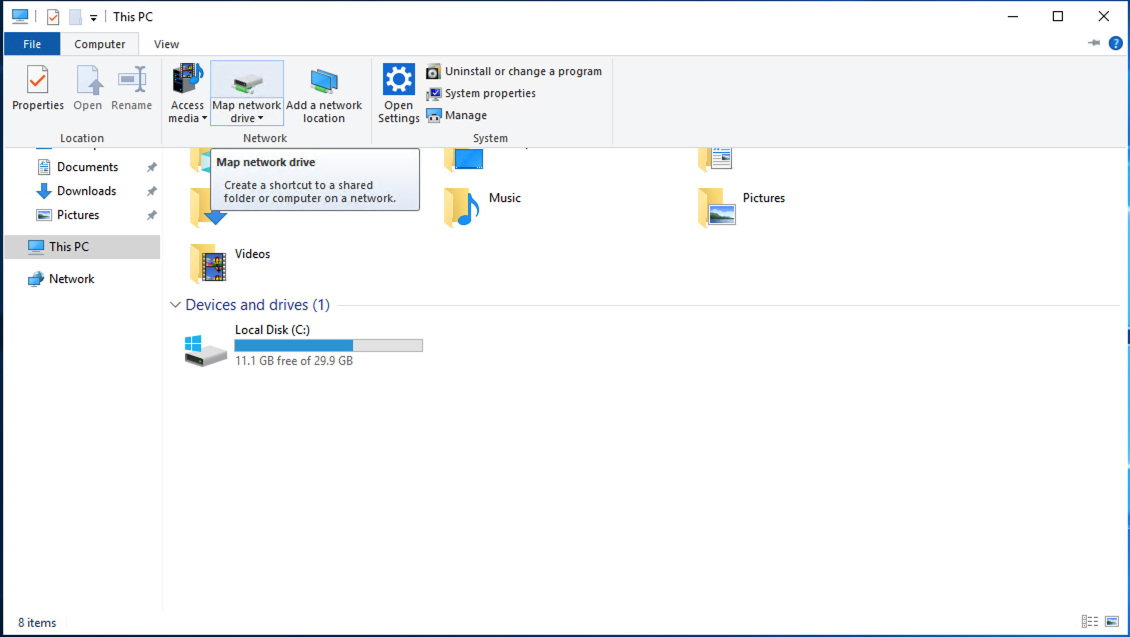Open the Customize Quick Access Toolbar dropdown arrow
1130x637 pixels.
94,17
